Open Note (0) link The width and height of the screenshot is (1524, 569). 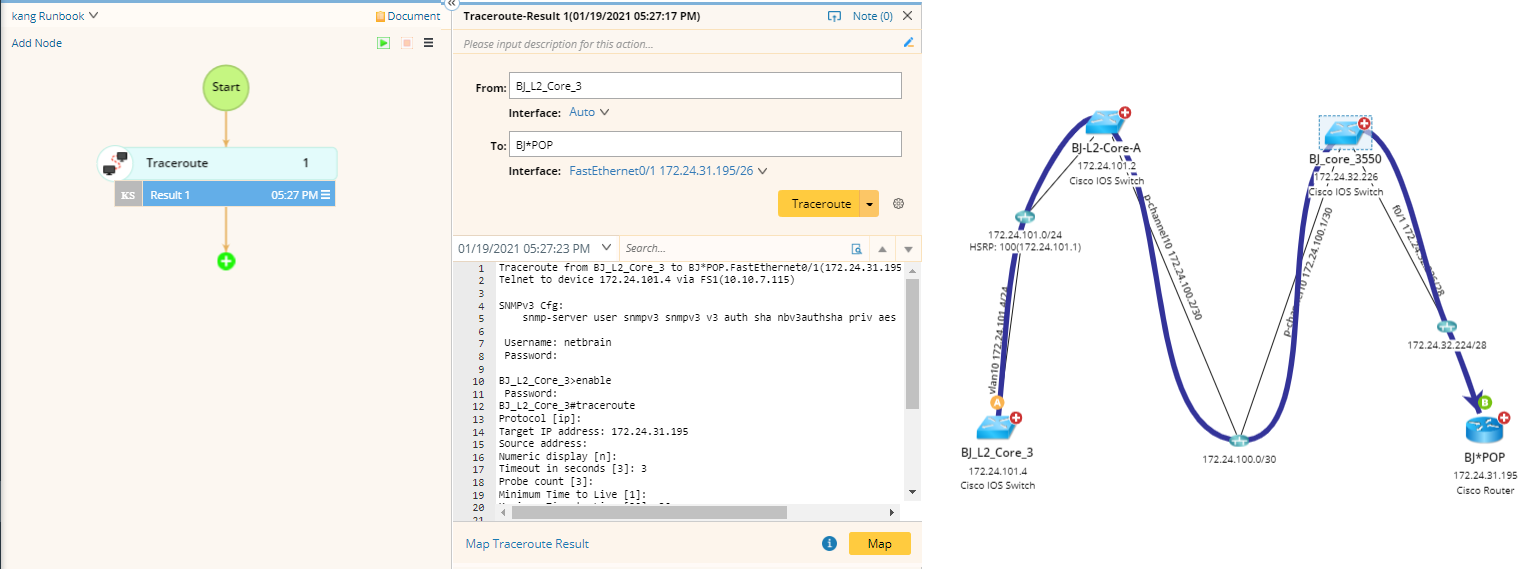[x=872, y=16]
